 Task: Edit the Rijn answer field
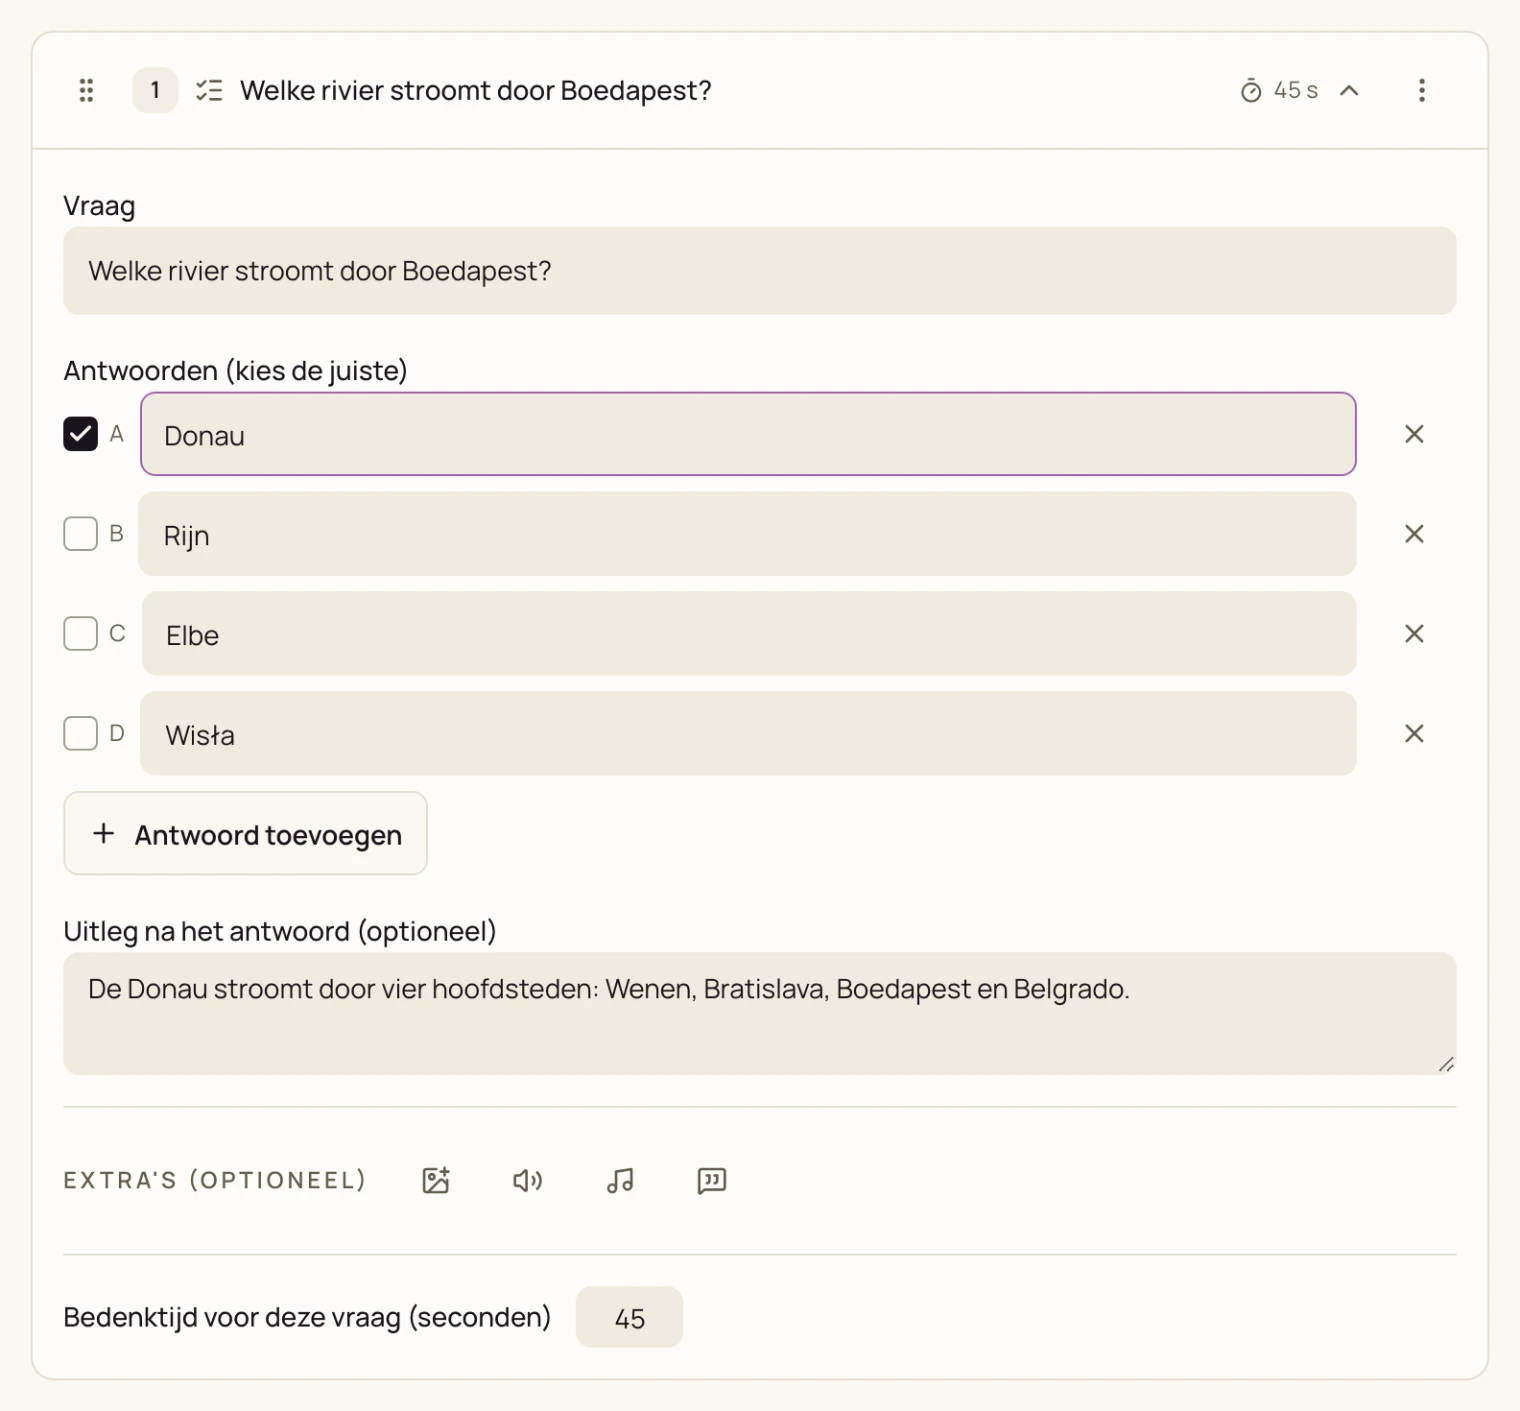coord(748,534)
